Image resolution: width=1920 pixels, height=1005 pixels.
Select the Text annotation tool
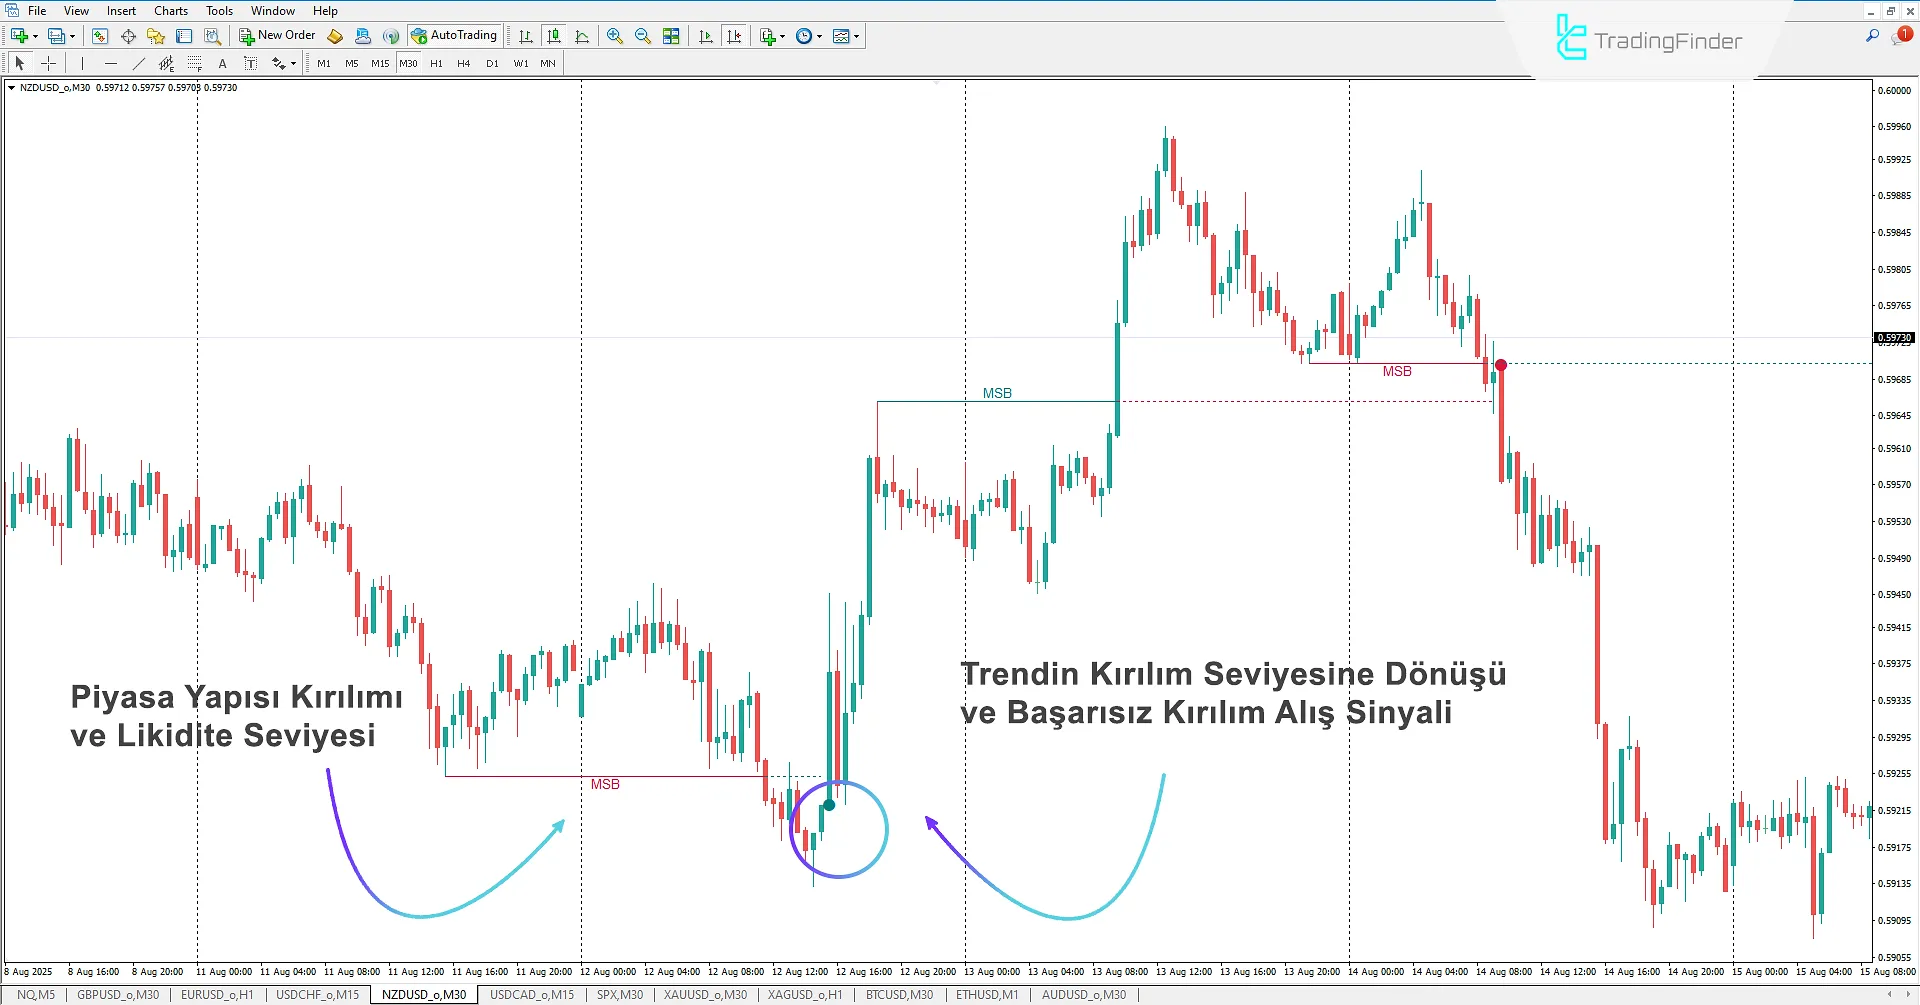[x=223, y=63]
